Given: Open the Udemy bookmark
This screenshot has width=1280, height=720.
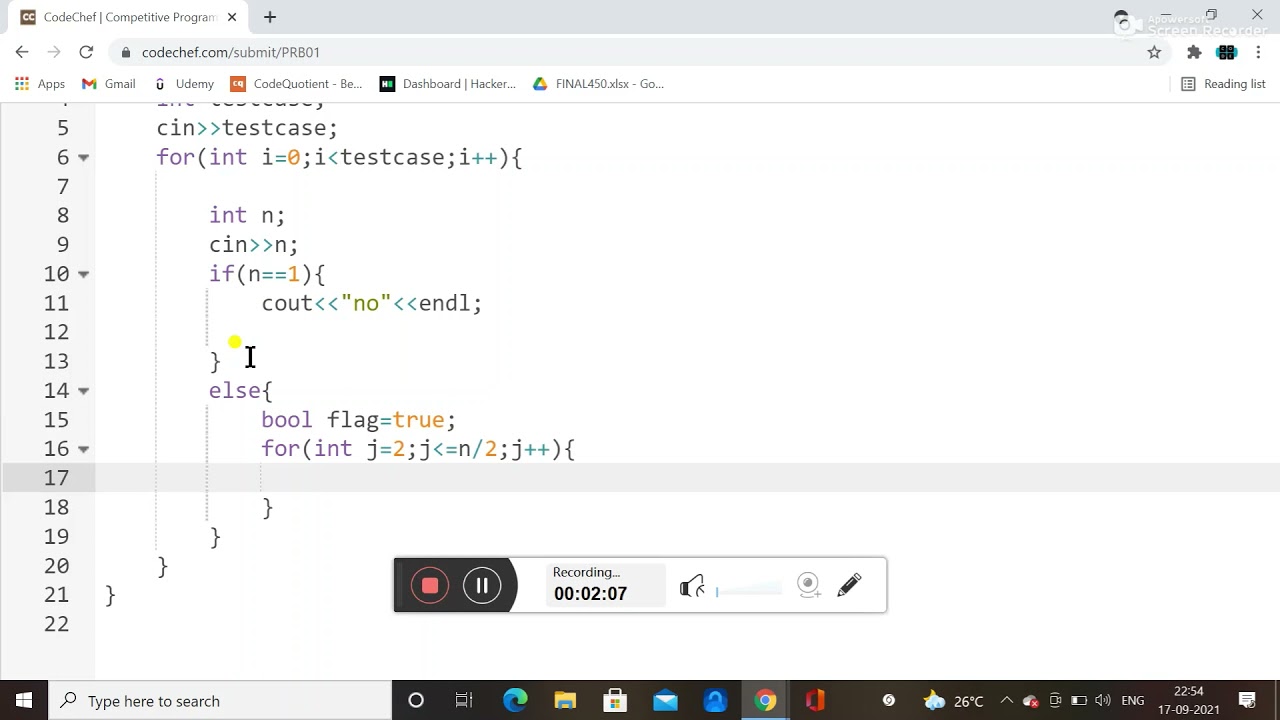Looking at the screenshot, I should coord(185,84).
